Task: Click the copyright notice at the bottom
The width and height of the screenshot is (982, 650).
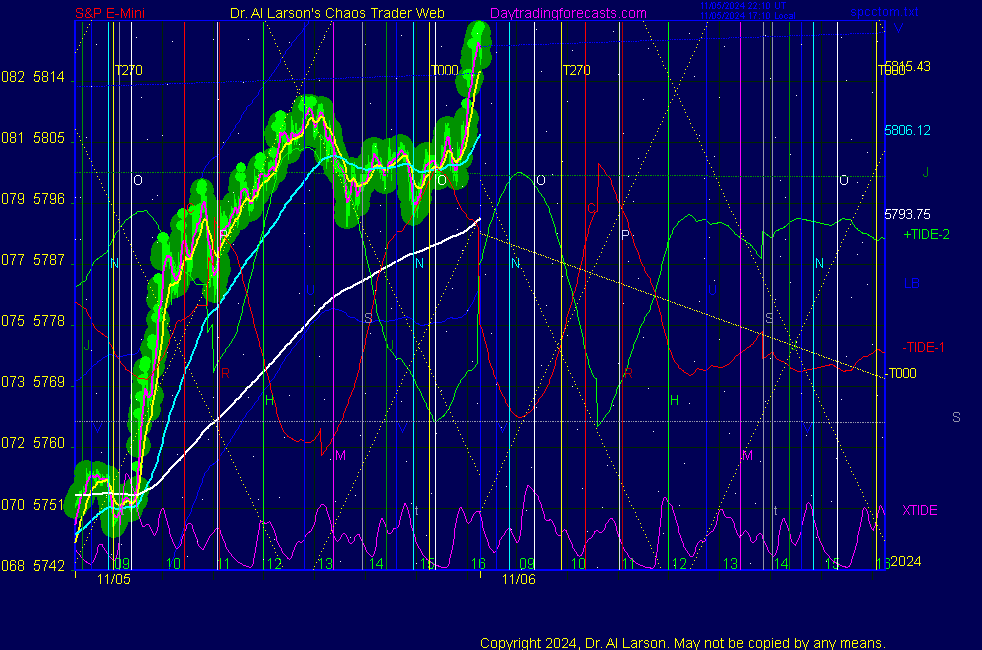Action: pyautogui.click(x=682, y=643)
